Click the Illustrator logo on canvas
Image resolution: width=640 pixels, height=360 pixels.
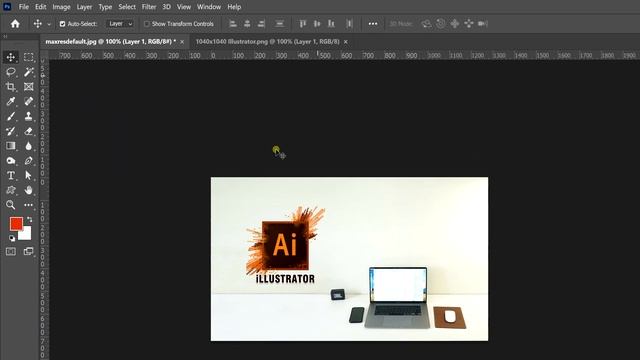[285, 245]
